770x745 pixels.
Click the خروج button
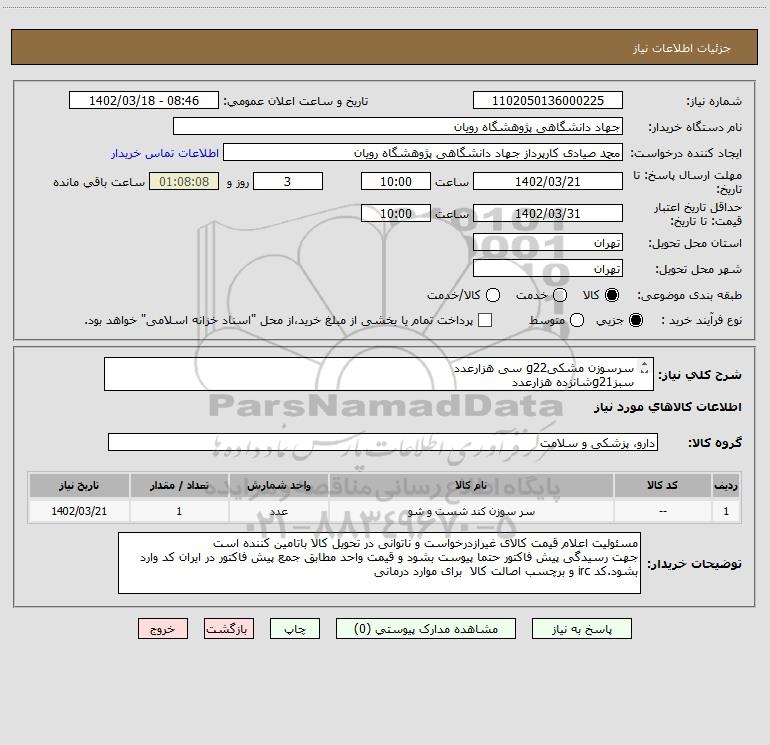(163, 629)
